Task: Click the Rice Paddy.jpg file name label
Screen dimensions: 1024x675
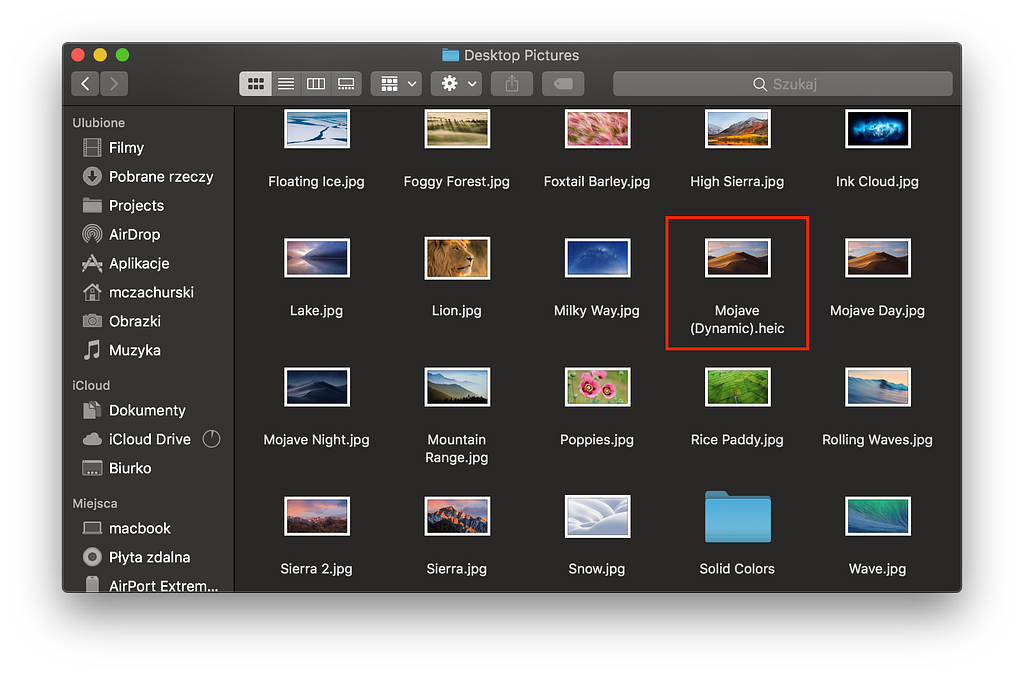Action: [x=737, y=440]
